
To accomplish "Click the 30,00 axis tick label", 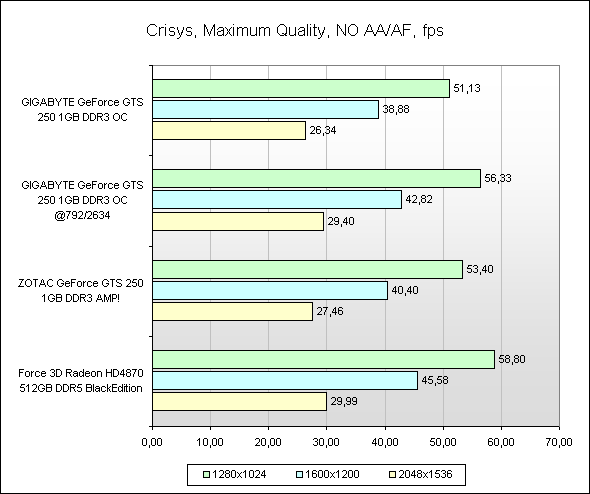I will pyautogui.click(x=326, y=442).
